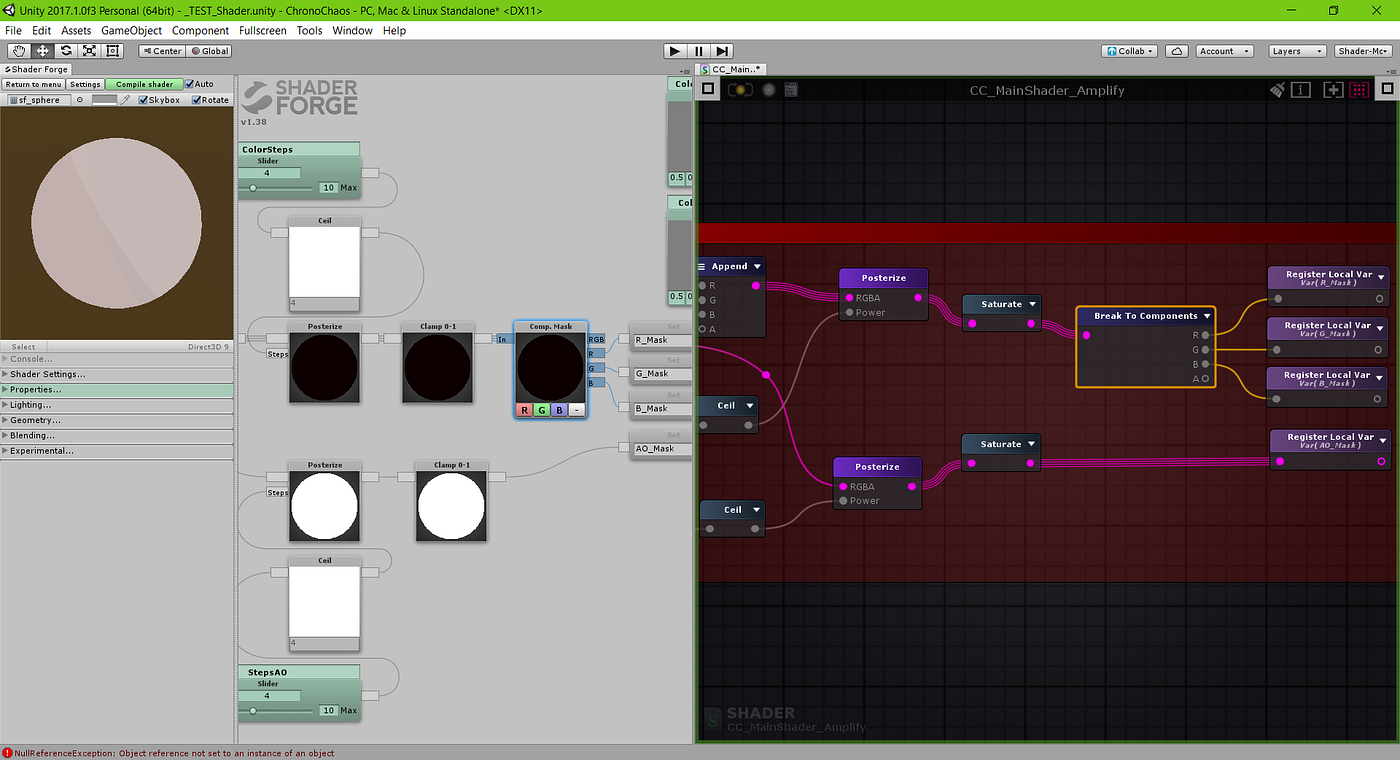Click Return to menu in Shader Forge
1400x760 pixels.
[x=32, y=84]
